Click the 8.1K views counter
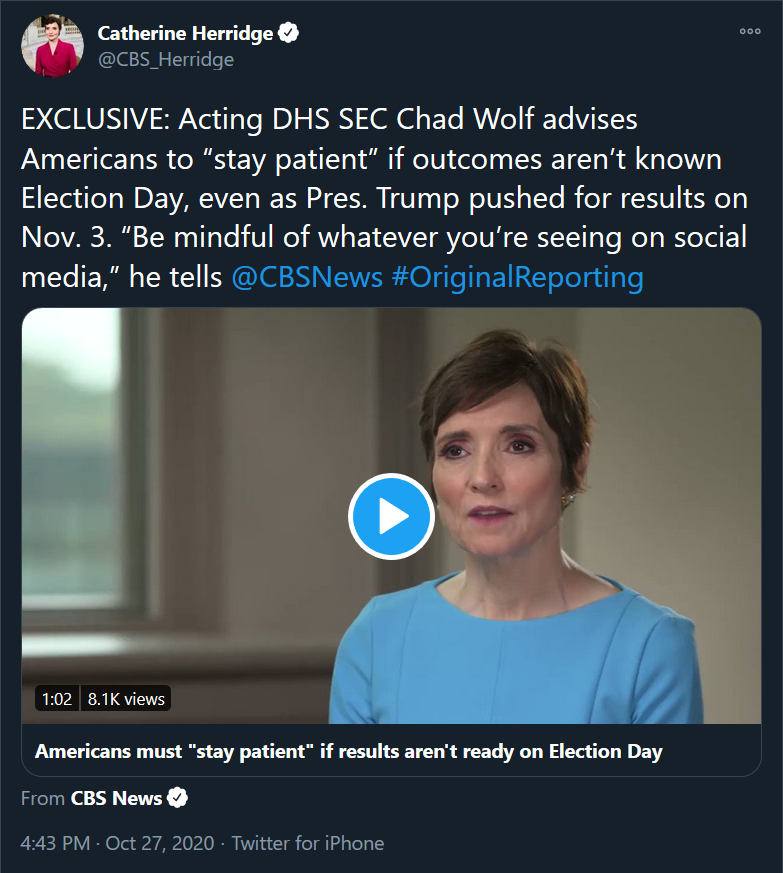Viewport: 783px width, 873px height. click(126, 699)
